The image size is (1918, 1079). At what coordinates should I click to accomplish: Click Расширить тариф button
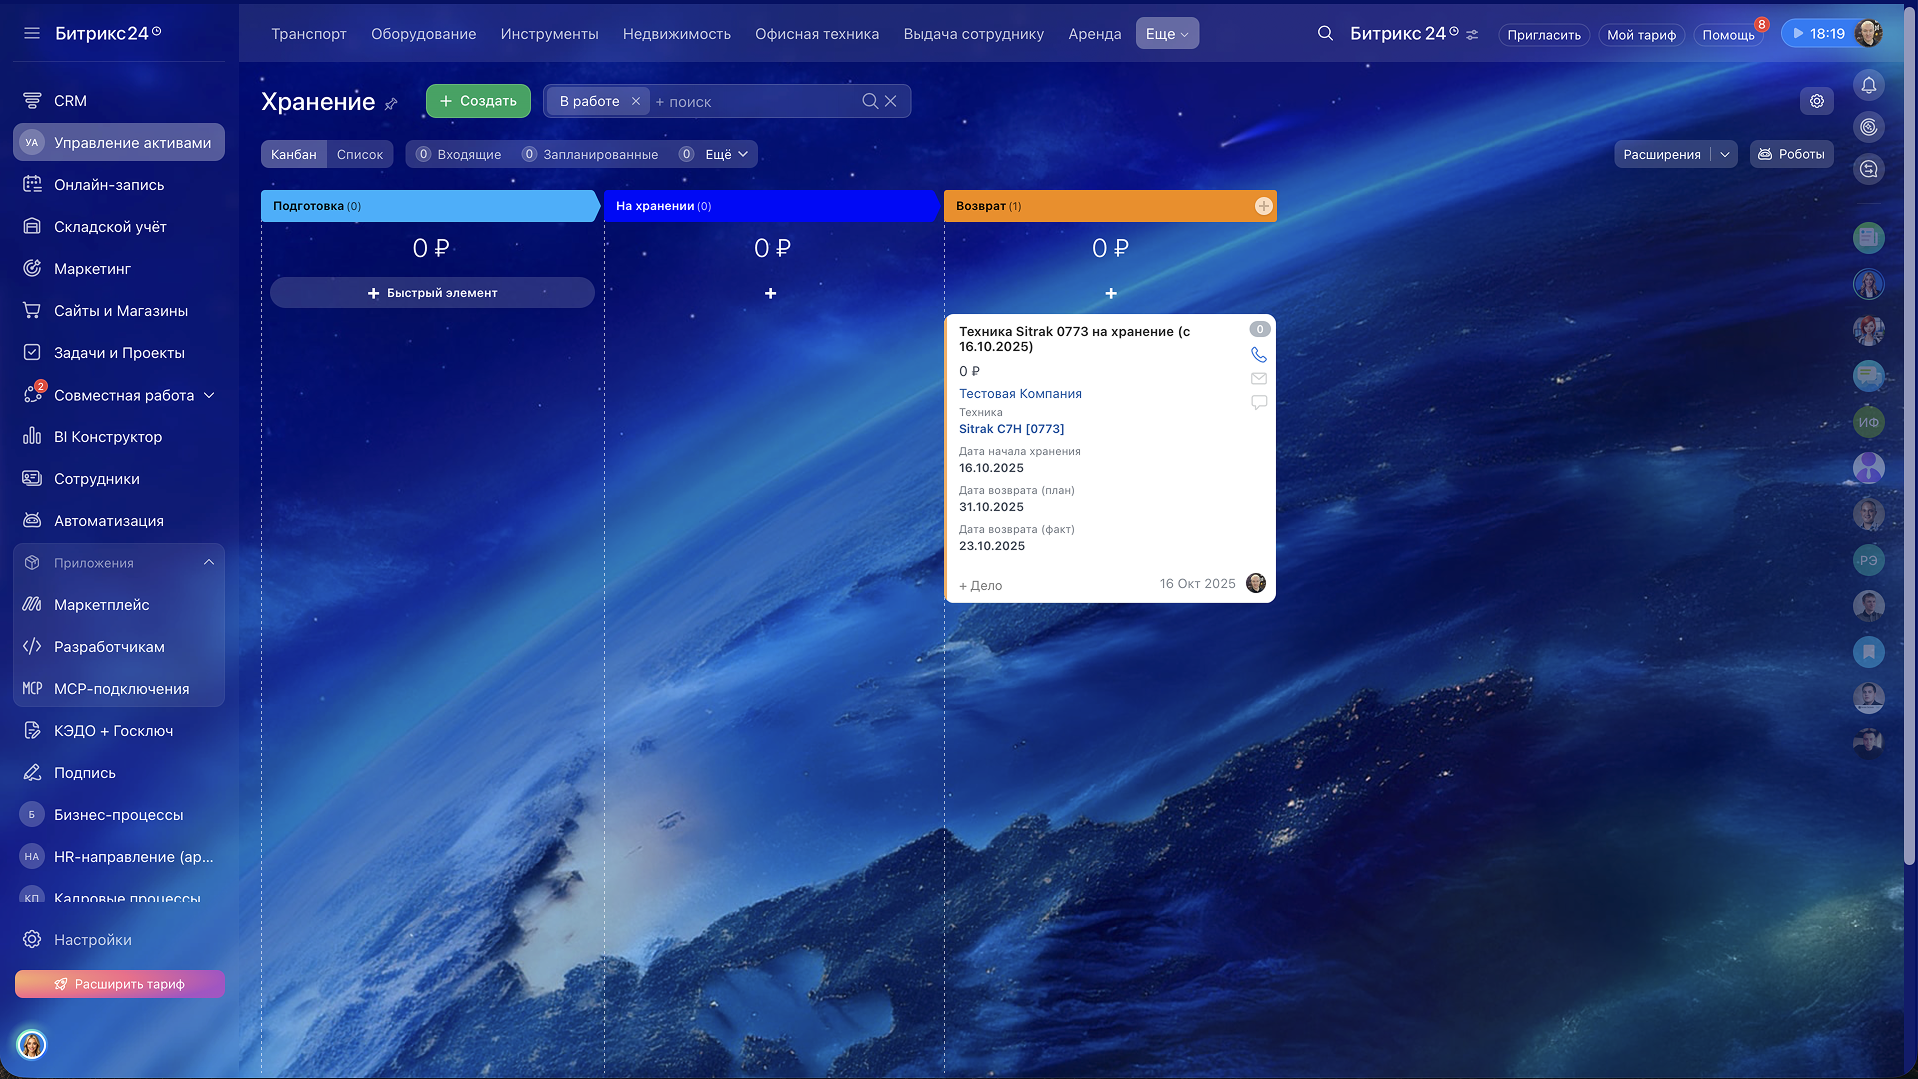tap(120, 984)
